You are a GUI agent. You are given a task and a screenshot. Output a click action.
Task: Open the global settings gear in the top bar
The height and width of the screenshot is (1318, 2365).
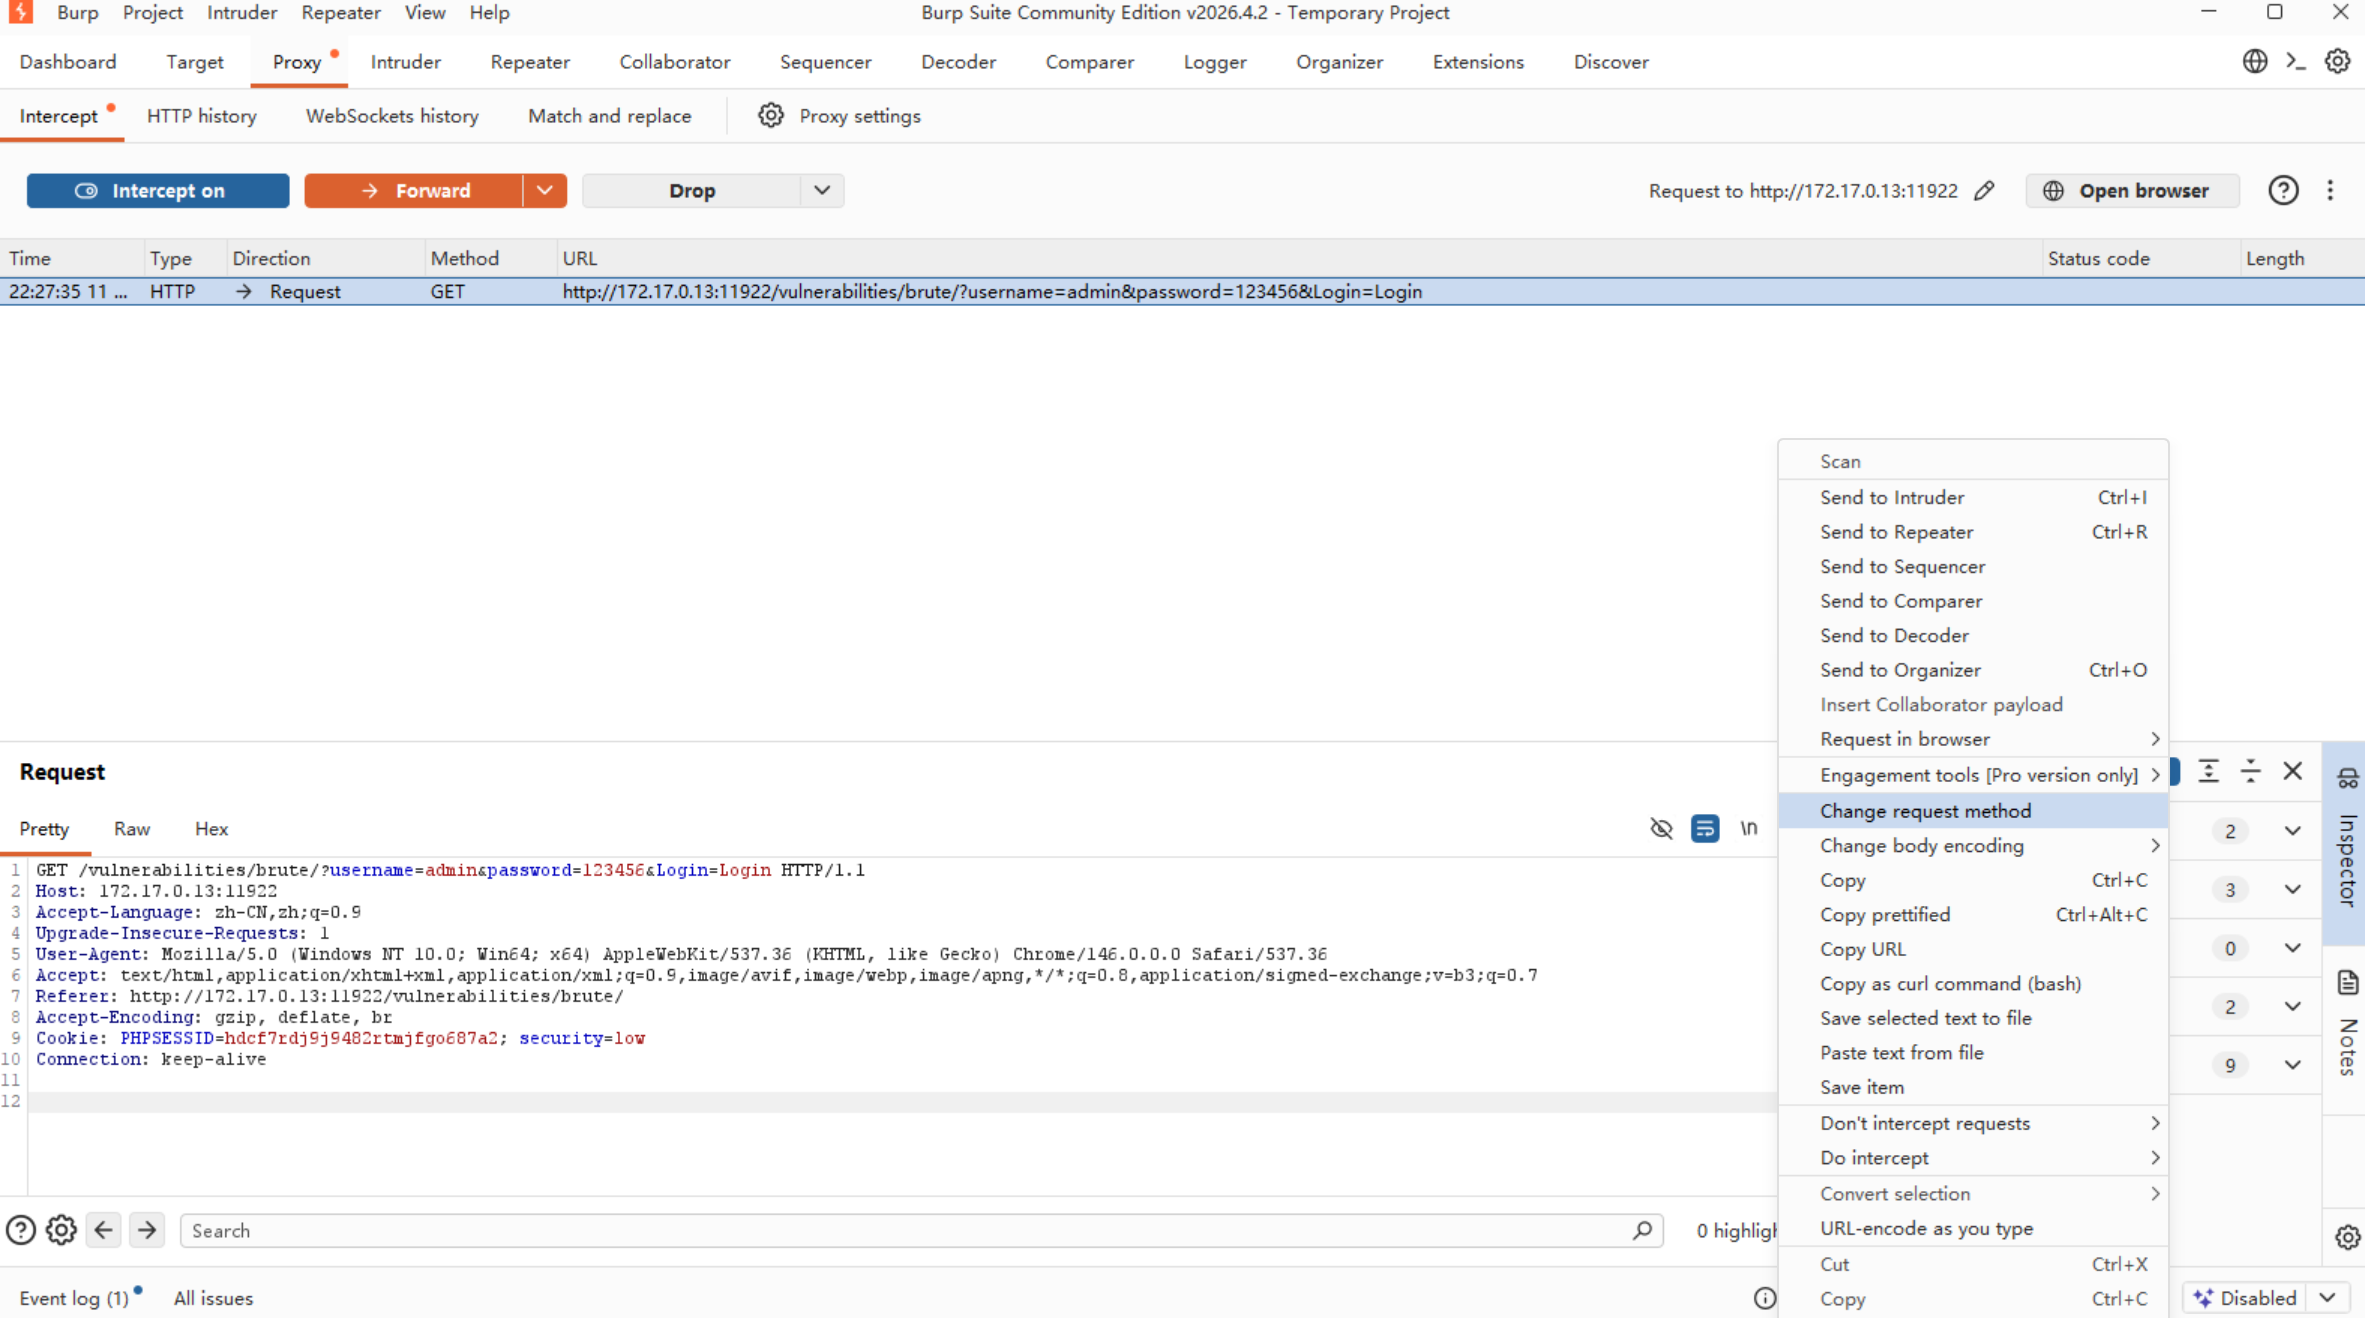2337,61
